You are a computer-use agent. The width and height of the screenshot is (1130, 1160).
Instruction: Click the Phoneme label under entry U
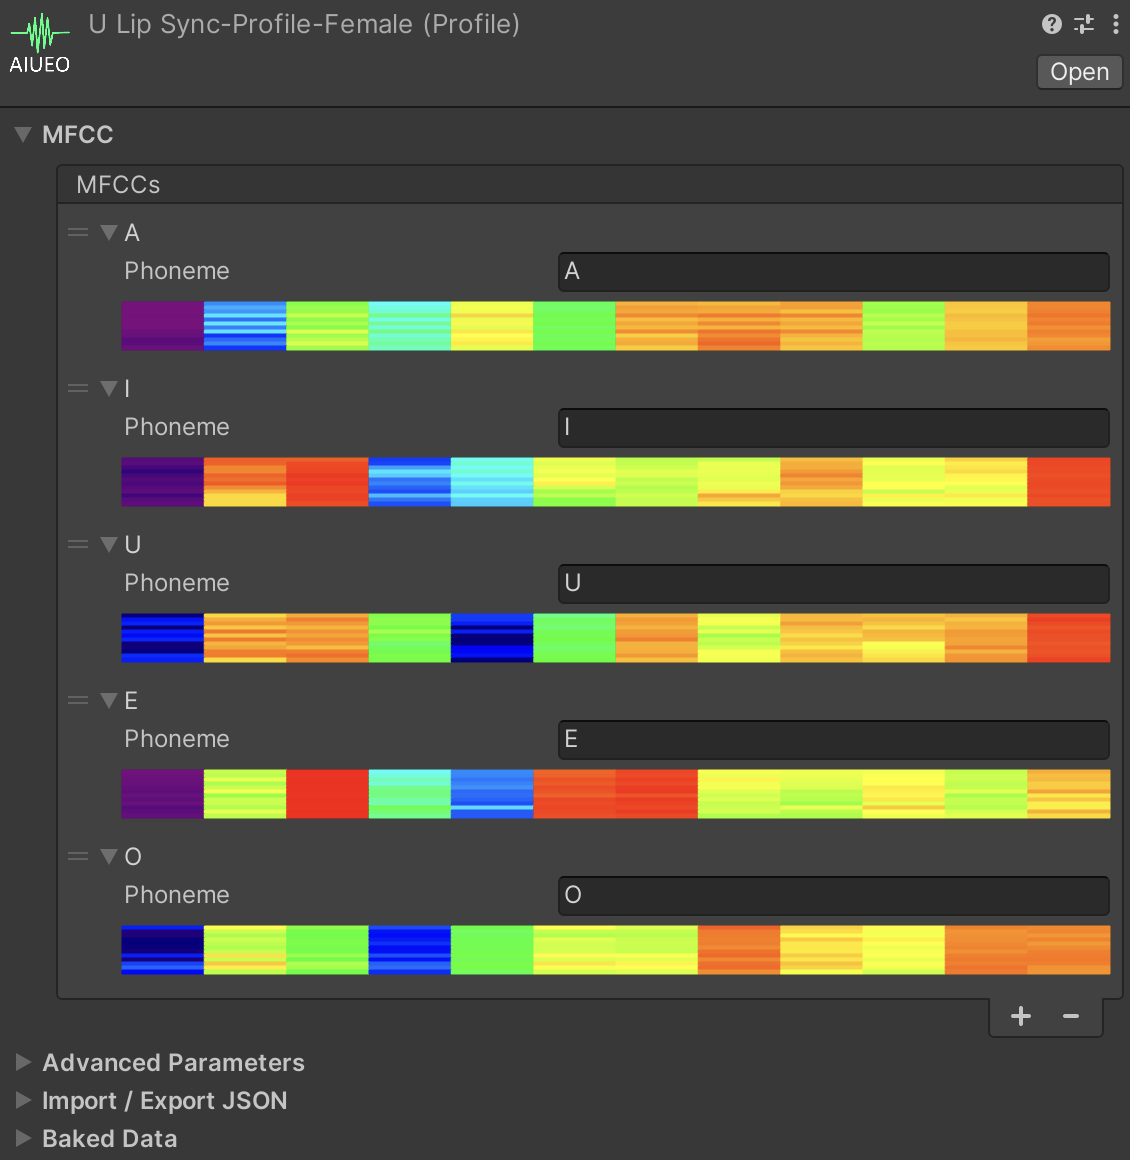[177, 584]
